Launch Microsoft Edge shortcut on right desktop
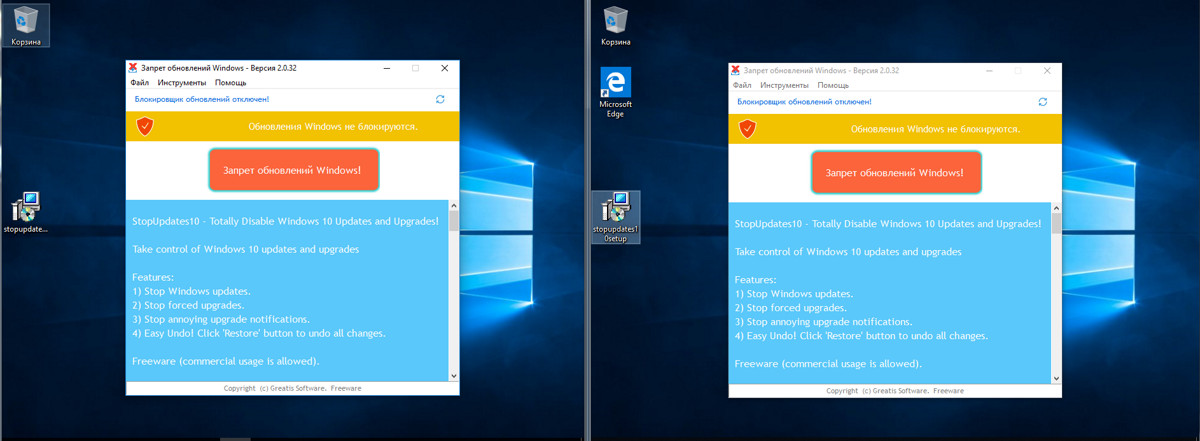The height and width of the screenshot is (441, 1200). point(616,94)
